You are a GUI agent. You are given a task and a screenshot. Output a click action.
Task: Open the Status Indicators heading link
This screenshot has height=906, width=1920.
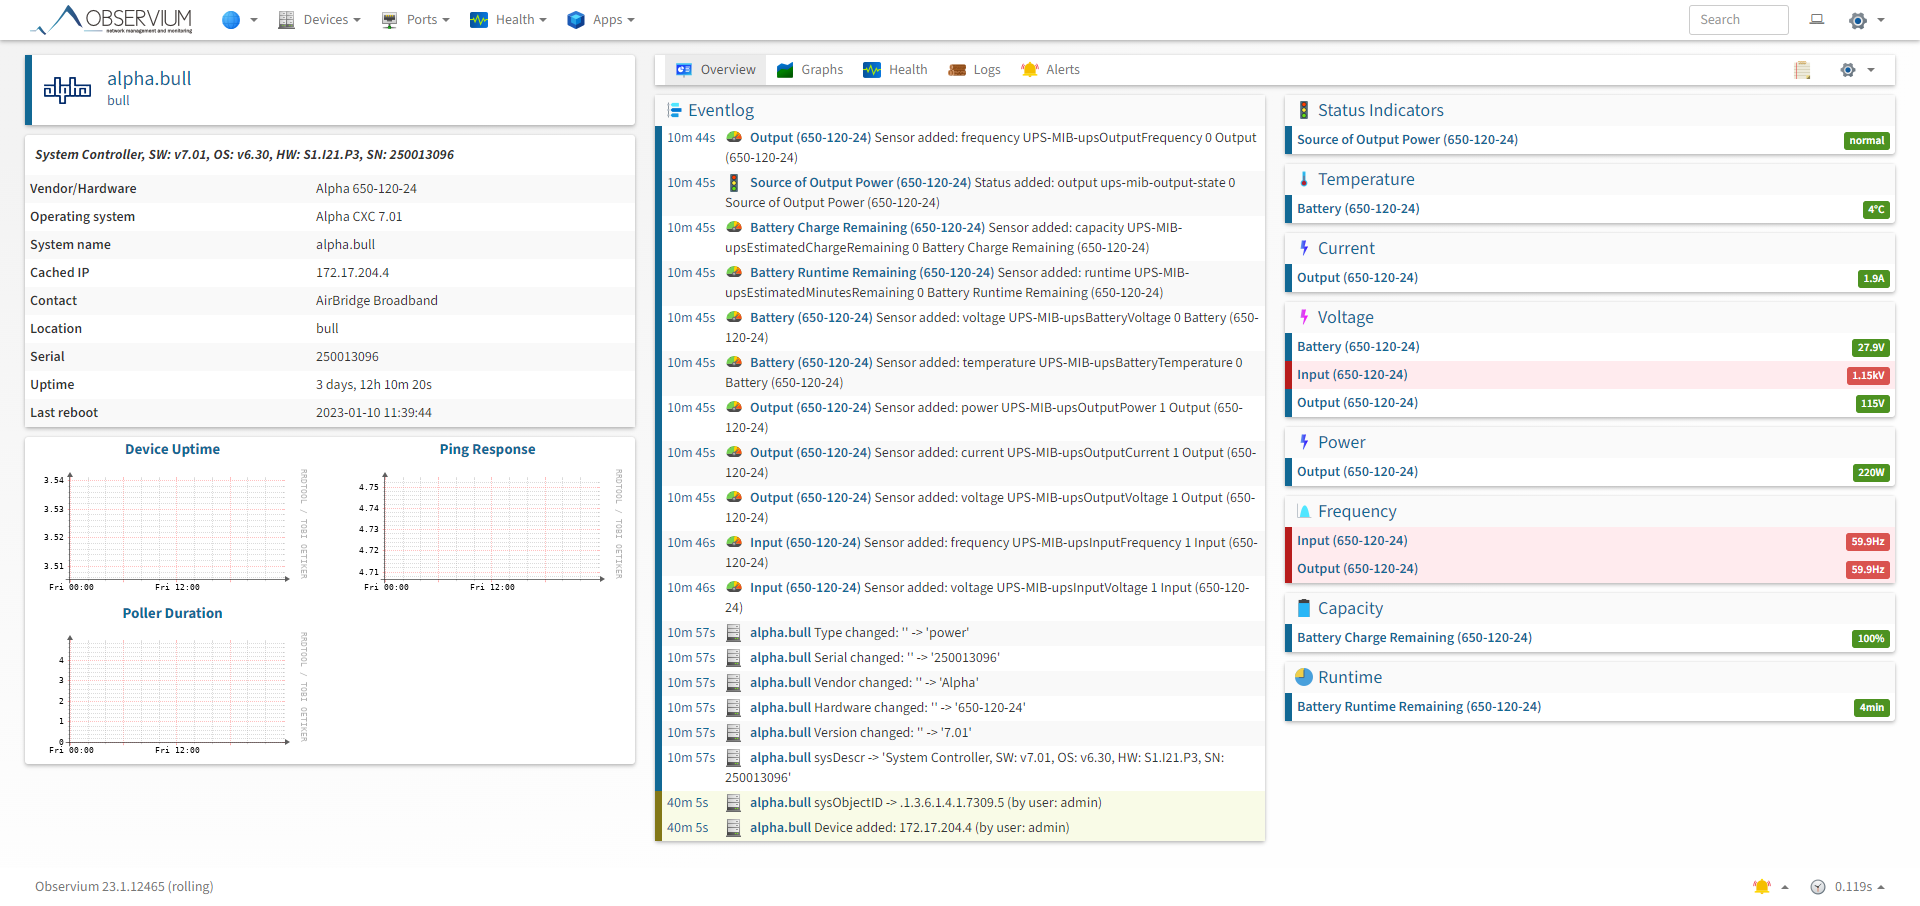click(x=1380, y=110)
